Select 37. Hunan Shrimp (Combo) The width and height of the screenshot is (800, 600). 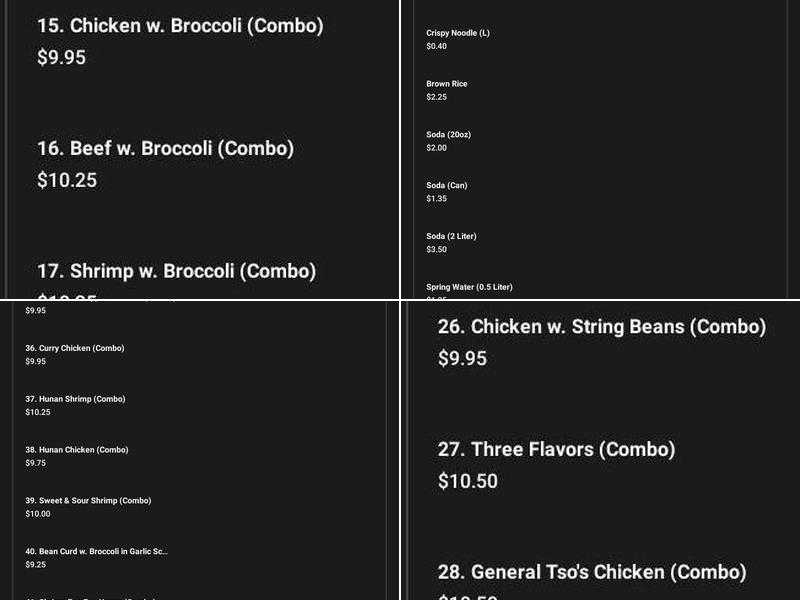click(x=75, y=399)
